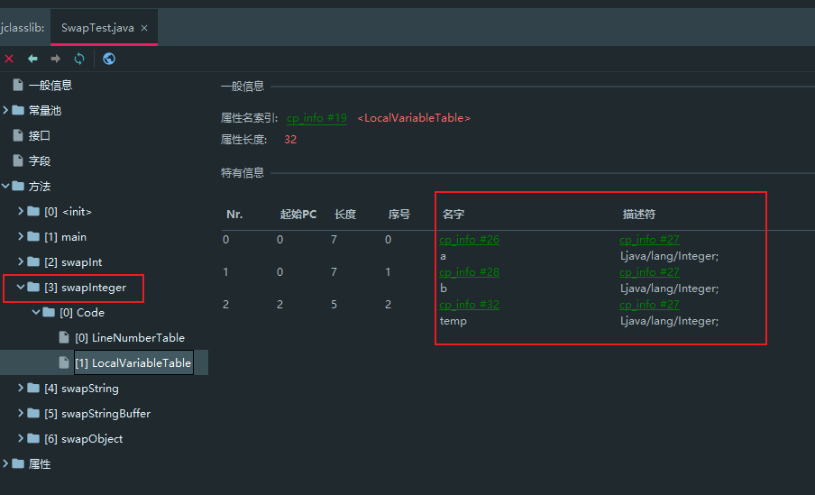Click the forward arrow navigation icon

tap(56, 59)
